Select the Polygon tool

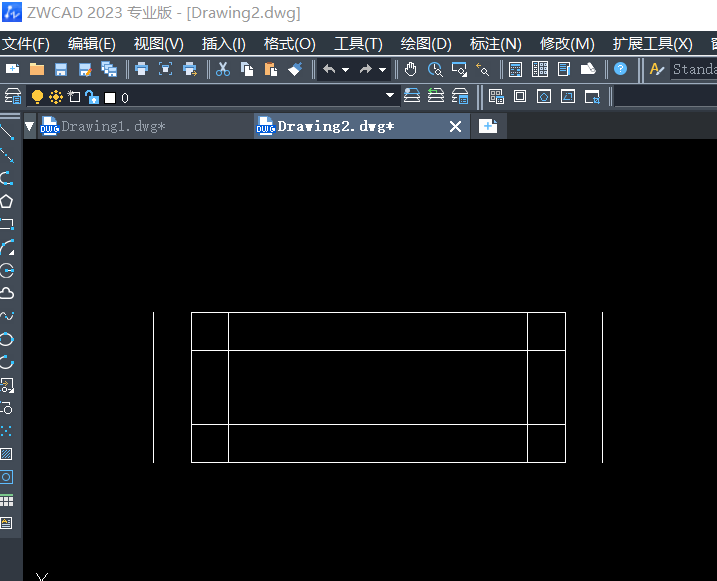[x=7, y=201]
